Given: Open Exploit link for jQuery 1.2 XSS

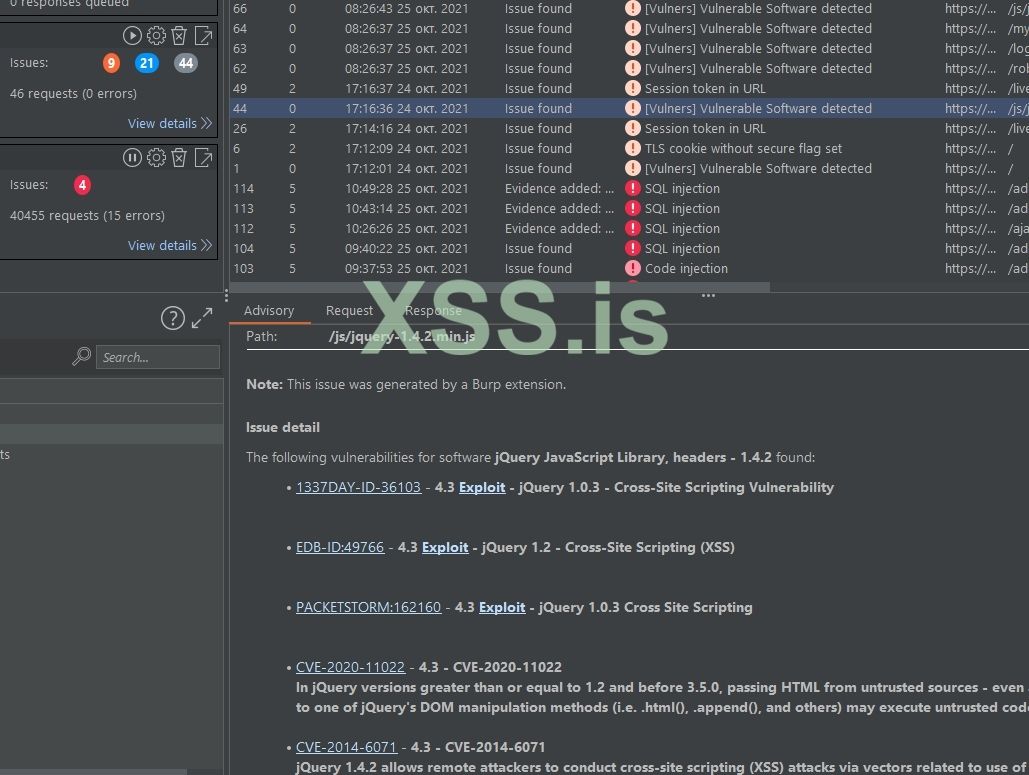Looking at the screenshot, I should click(x=445, y=547).
